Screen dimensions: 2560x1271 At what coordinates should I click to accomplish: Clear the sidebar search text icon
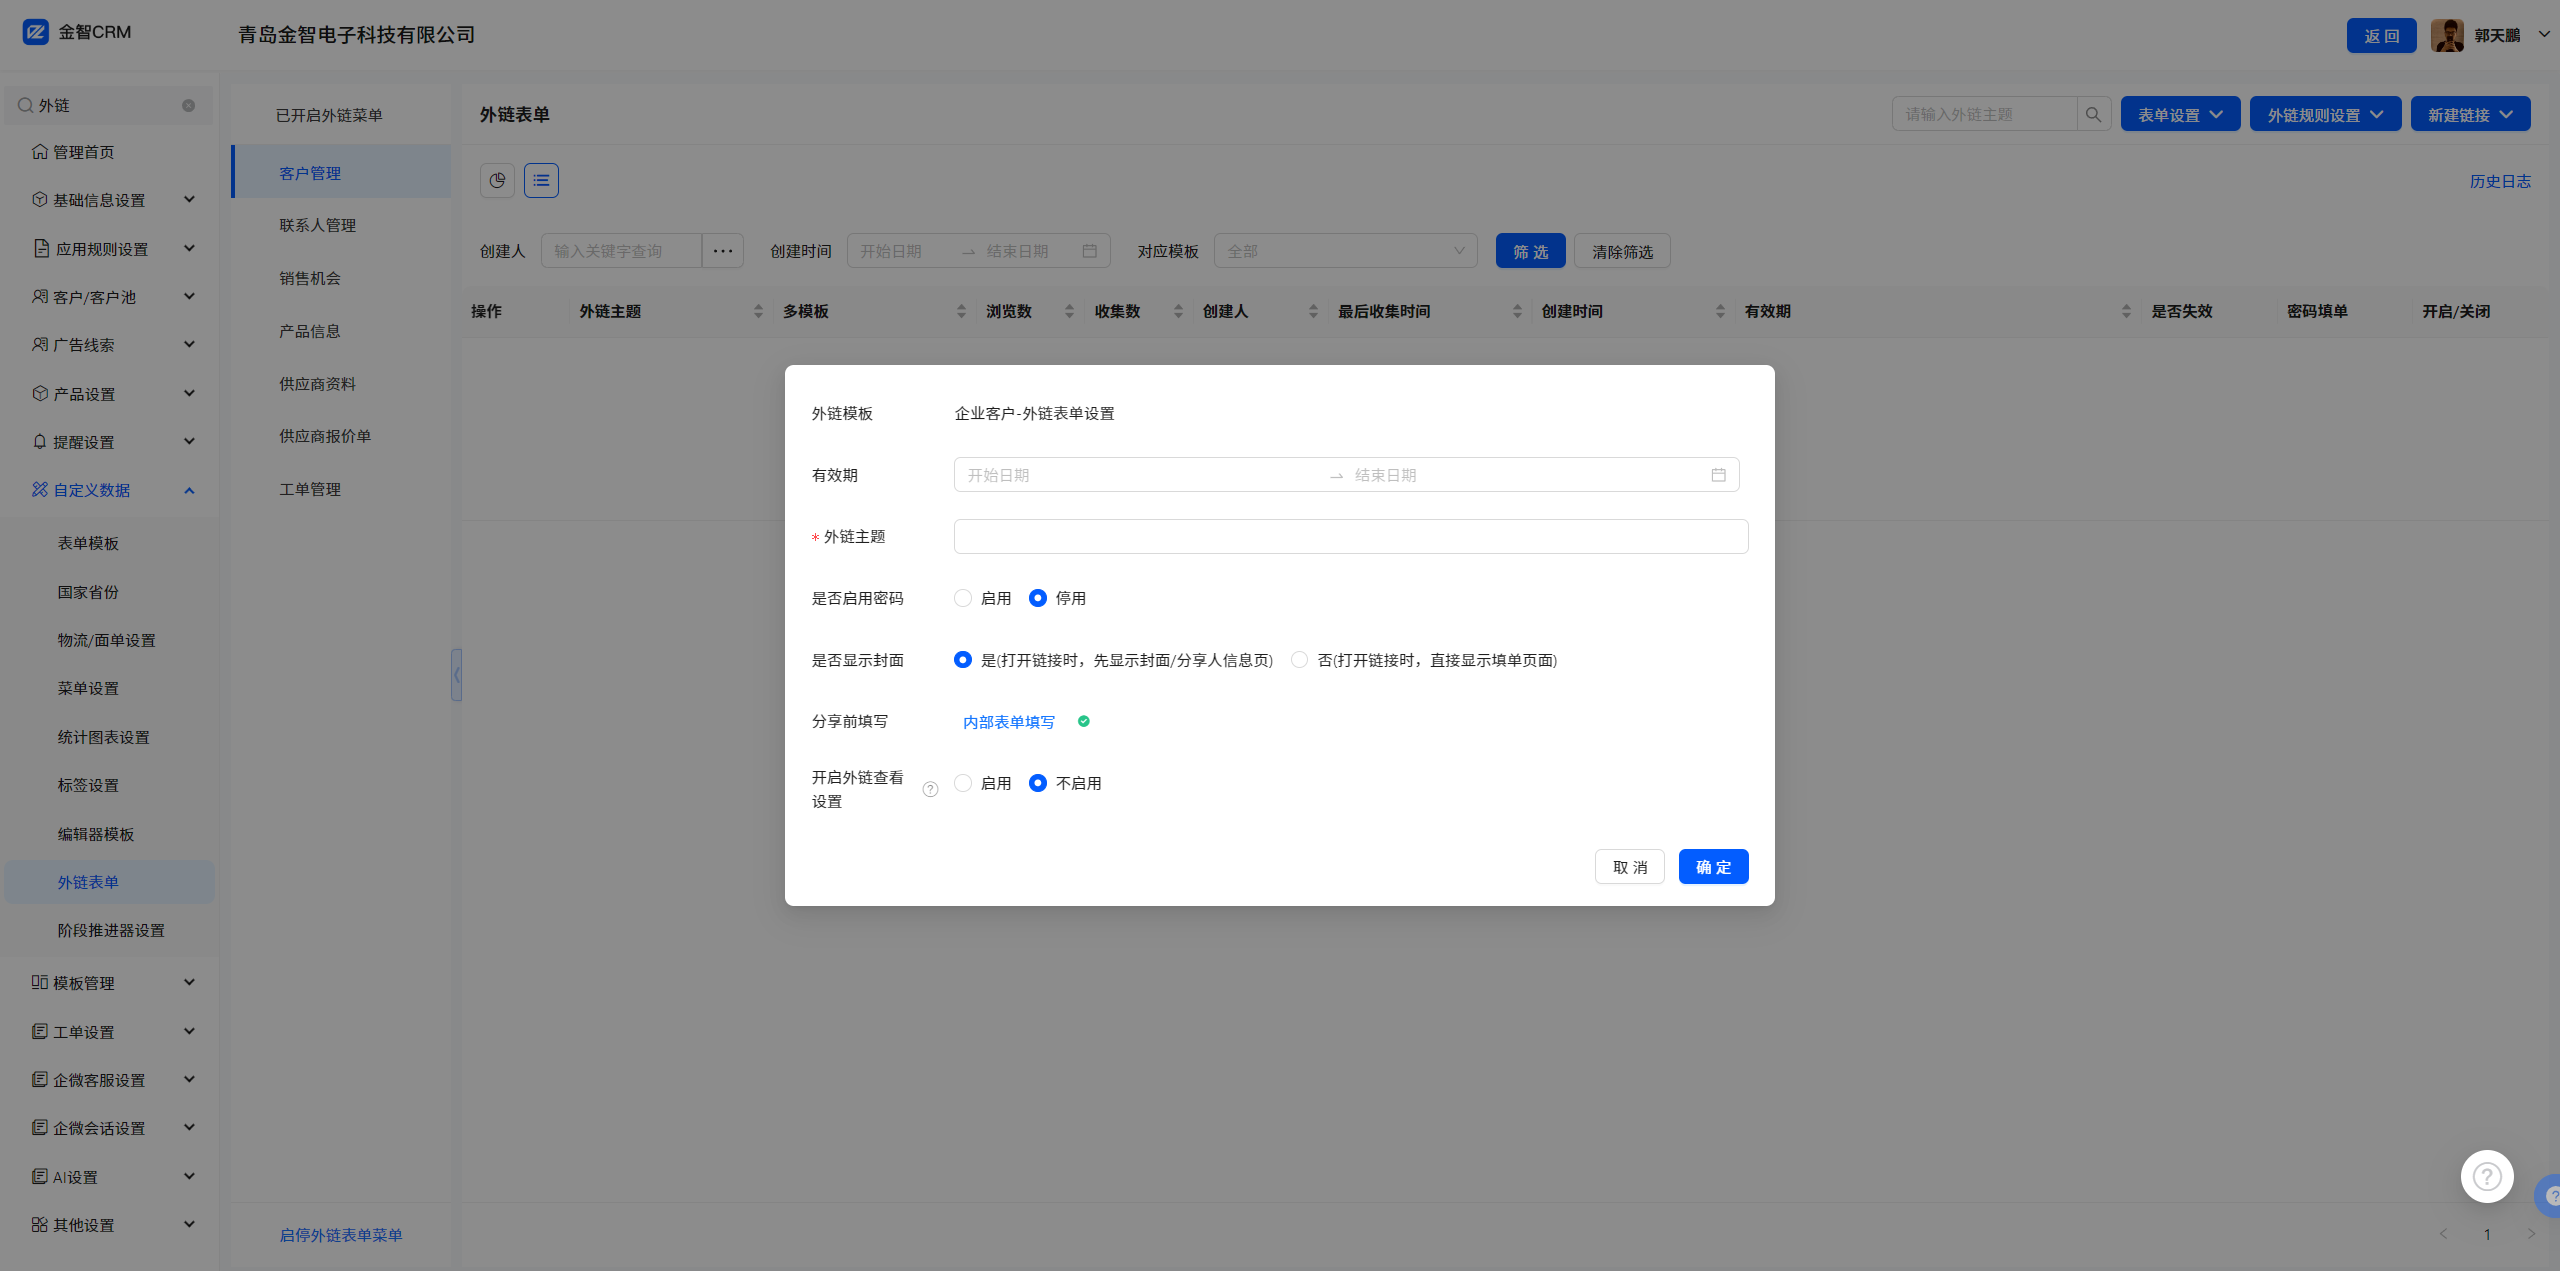188,106
